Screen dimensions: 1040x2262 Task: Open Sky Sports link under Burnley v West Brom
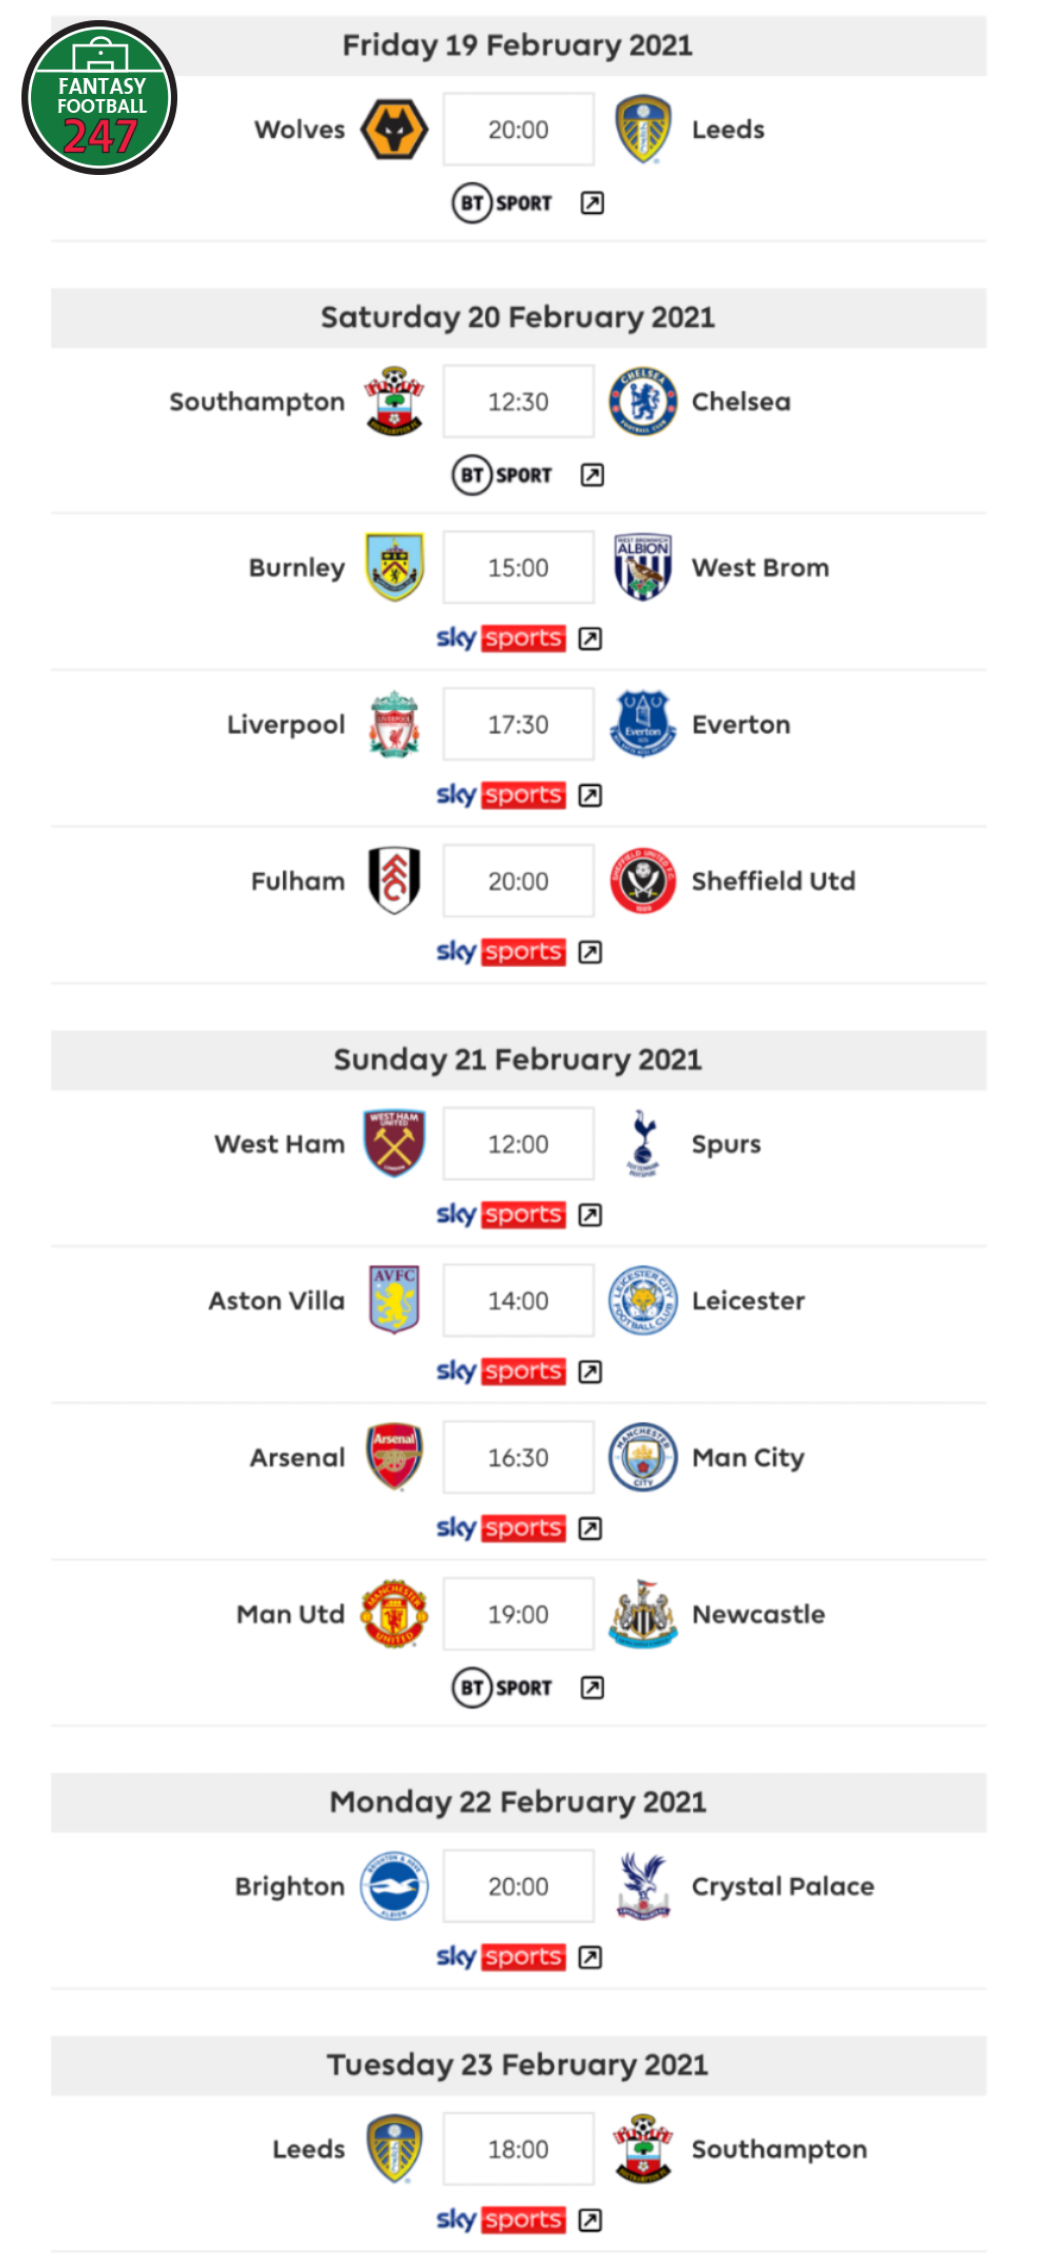[501, 638]
